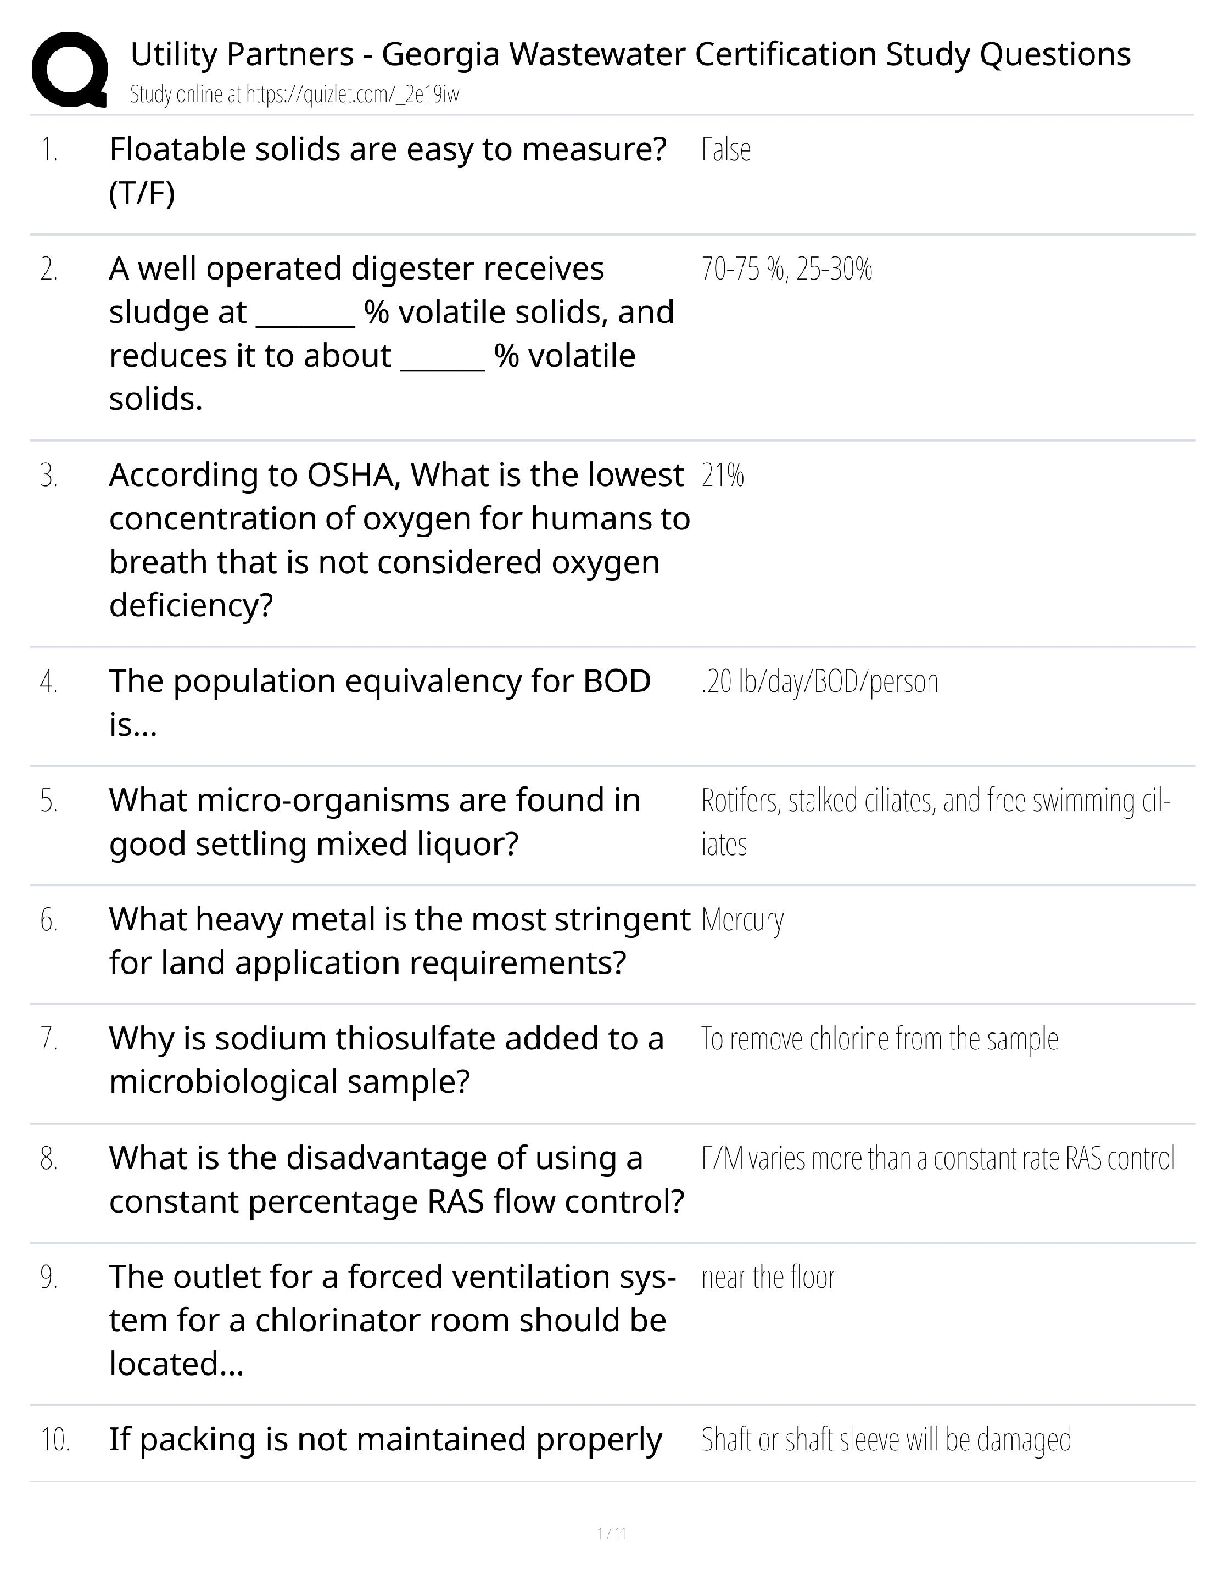Click the Quizlet Q logo
Screen dimensions: 1224x1584
[x=69, y=69]
